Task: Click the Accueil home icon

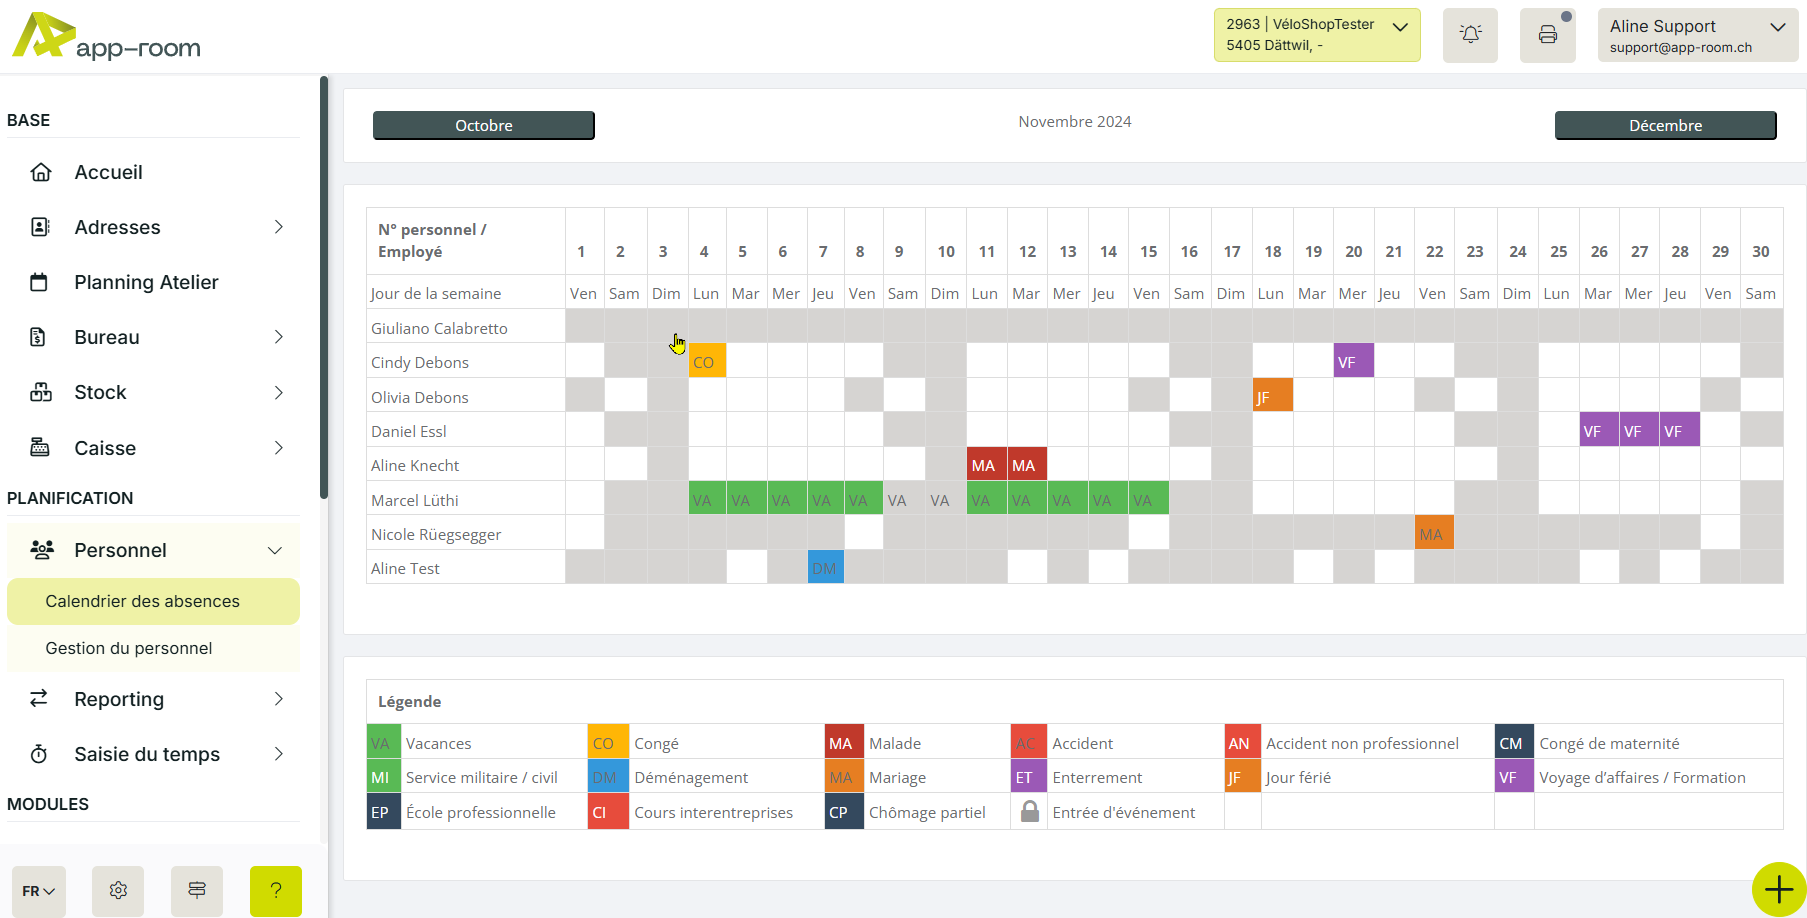Action: [41, 172]
